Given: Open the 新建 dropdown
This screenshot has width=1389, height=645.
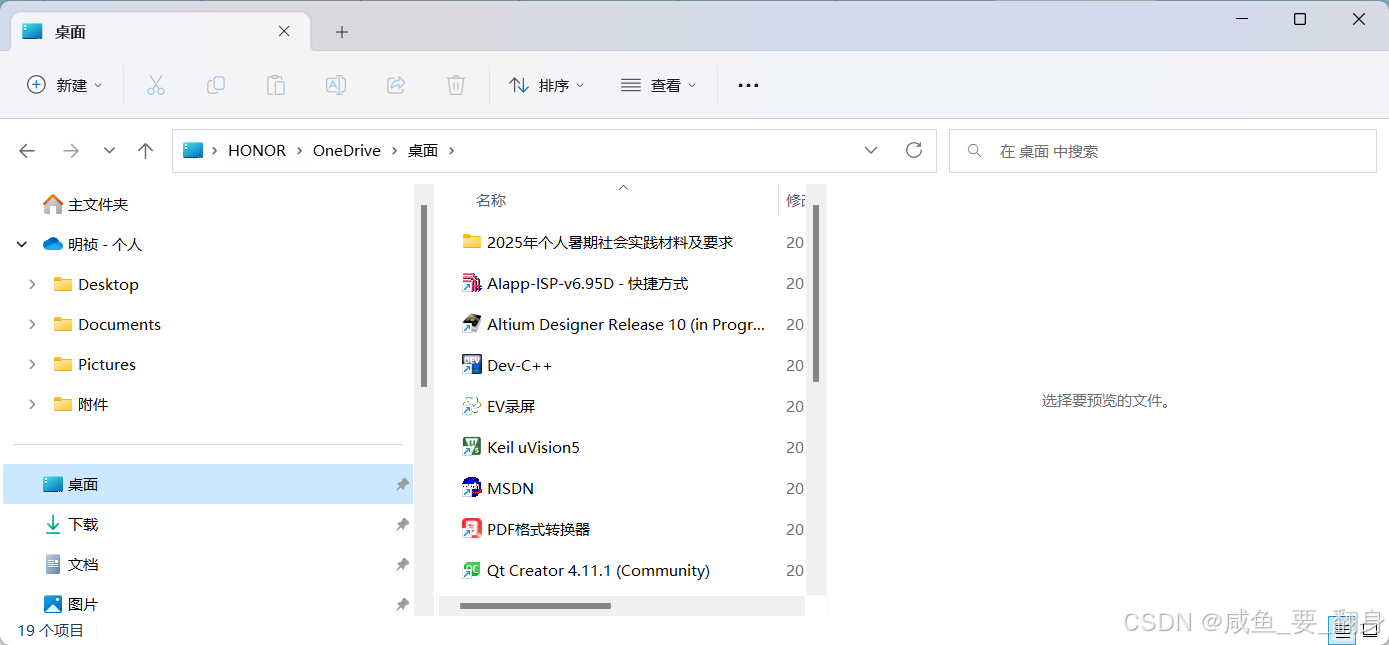Looking at the screenshot, I should point(65,86).
